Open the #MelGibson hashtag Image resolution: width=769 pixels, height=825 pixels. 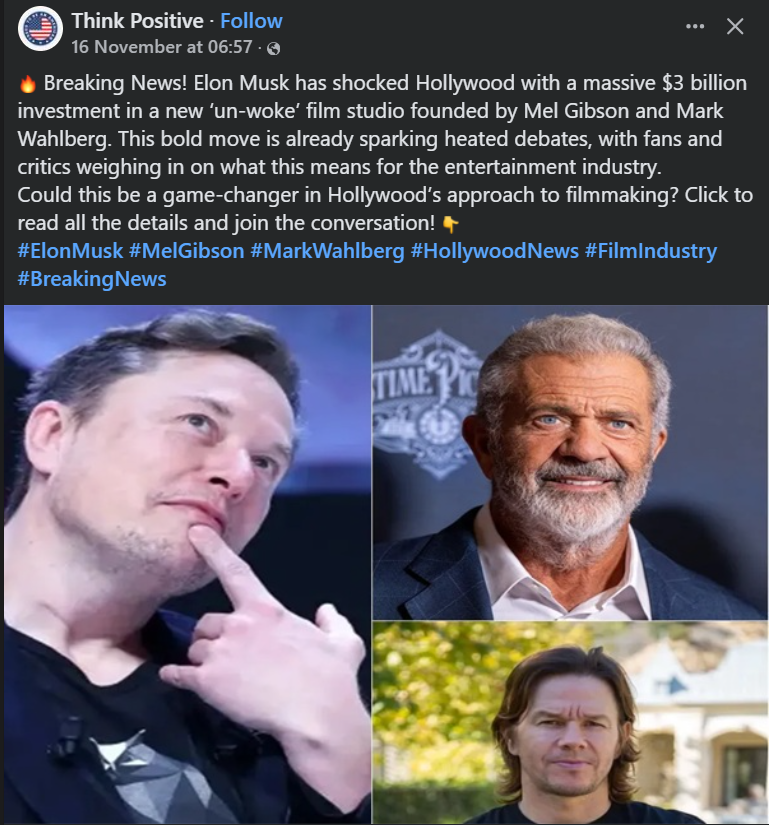tap(187, 251)
